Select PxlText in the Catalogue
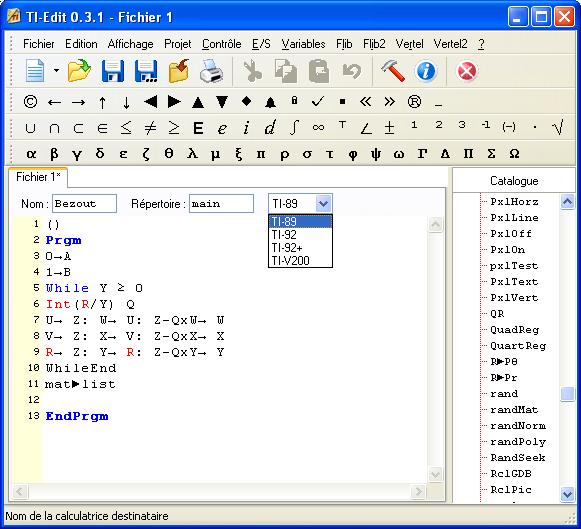The height and width of the screenshot is (529, 581). (x=514, y=282)
